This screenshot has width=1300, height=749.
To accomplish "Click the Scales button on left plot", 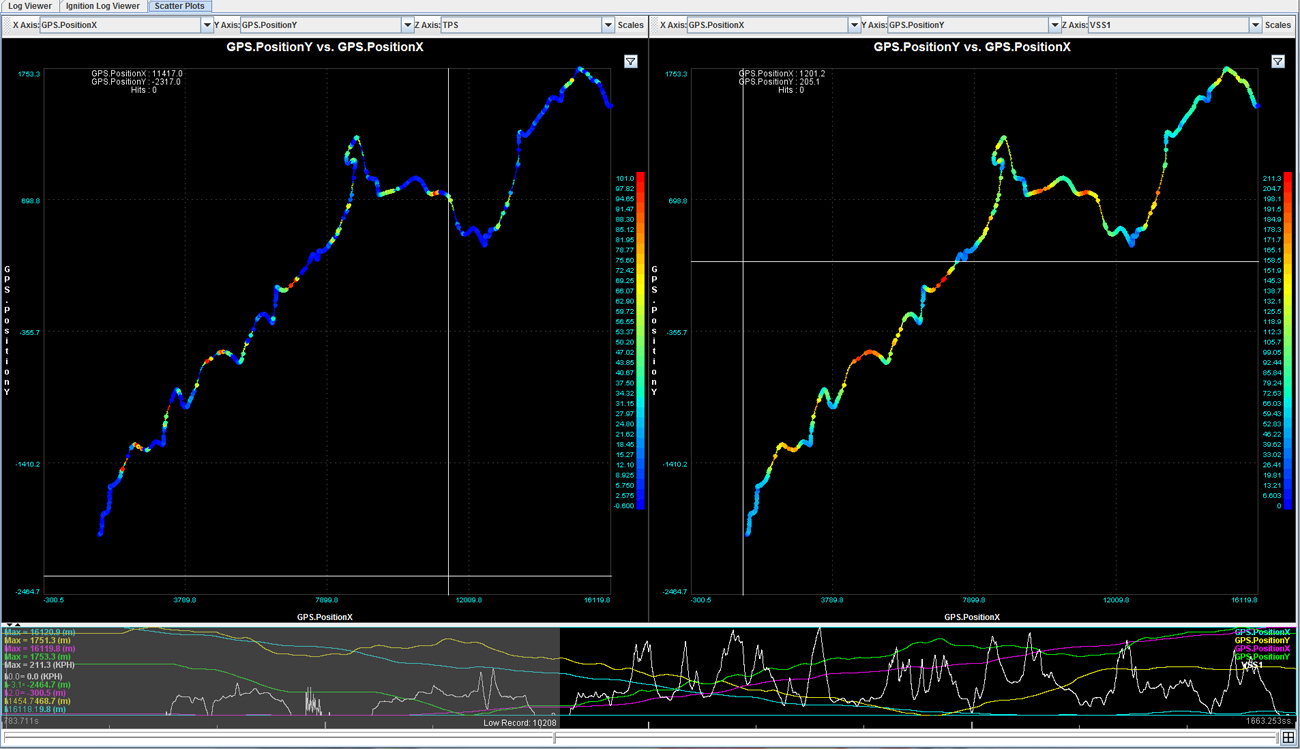I will pyautogui.click(x=631, y=25).
